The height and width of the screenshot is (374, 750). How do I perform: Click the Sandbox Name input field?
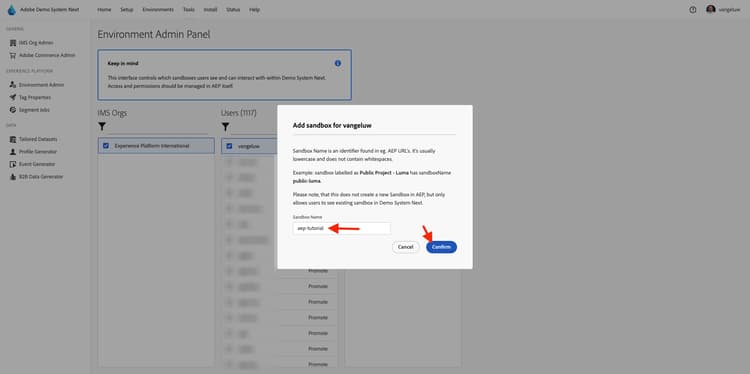point(342,229)
